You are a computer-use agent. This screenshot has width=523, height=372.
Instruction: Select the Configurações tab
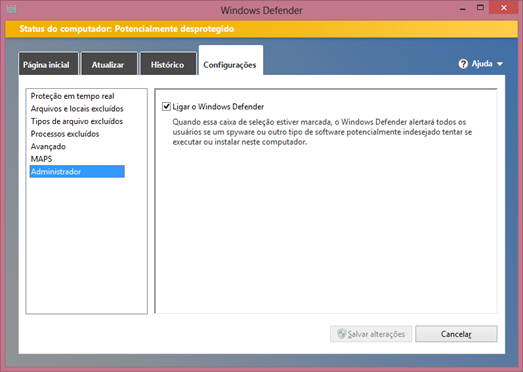click(231, 61)
